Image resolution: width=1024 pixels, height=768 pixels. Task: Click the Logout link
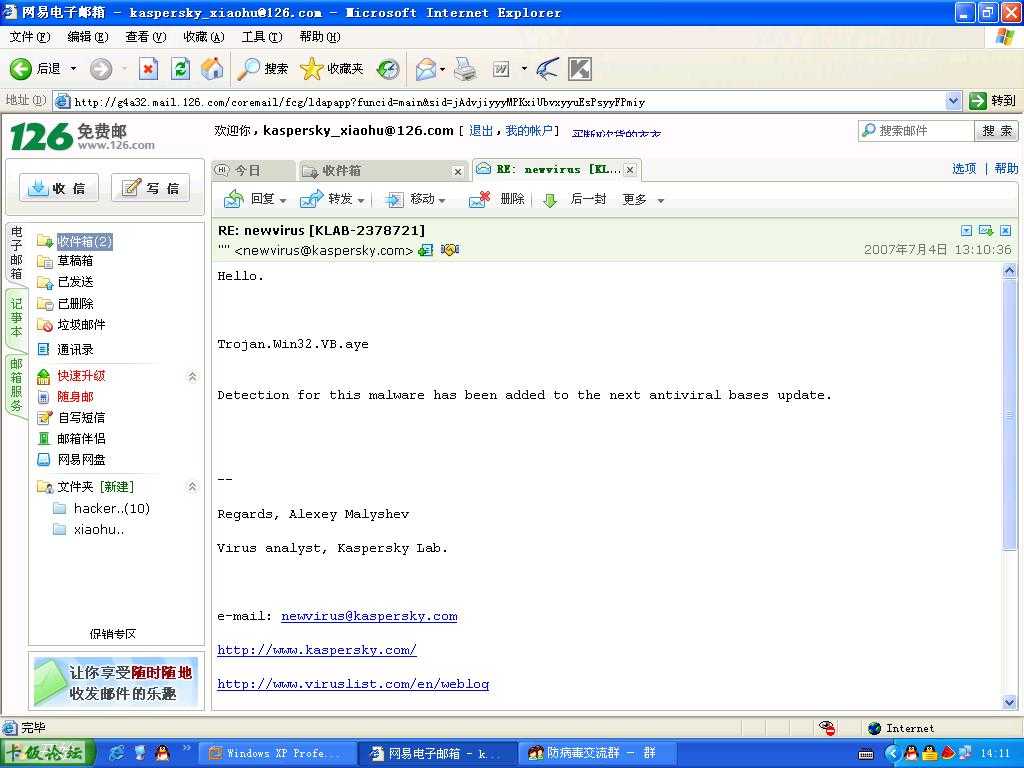(x=481, y=131)
